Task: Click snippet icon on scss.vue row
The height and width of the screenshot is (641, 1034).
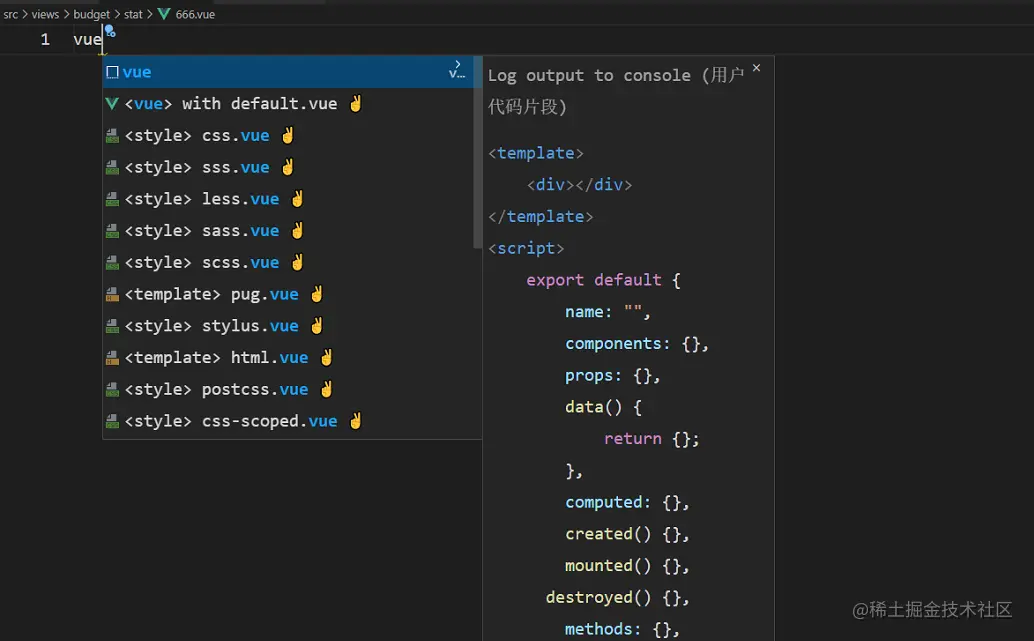Action: click(x=112, y=262)
